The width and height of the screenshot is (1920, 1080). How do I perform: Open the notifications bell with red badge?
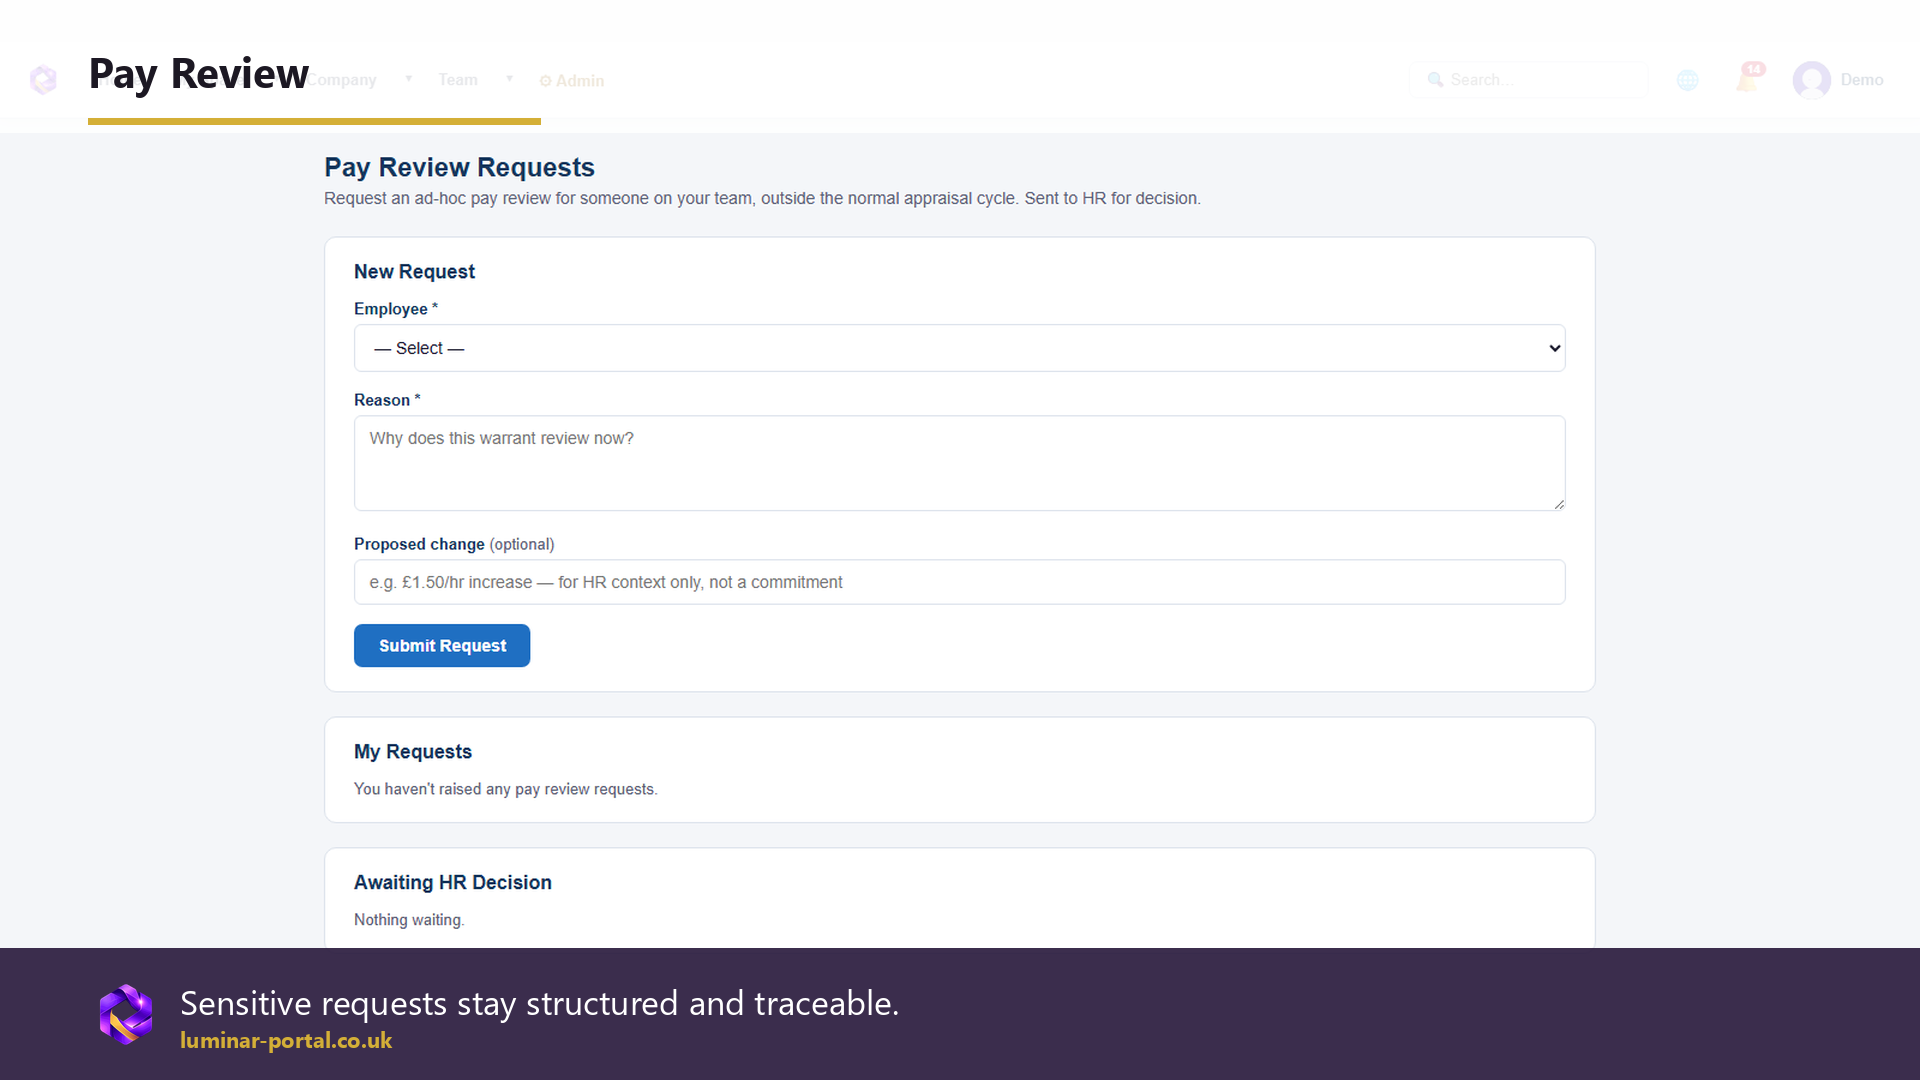point(1749,78)
